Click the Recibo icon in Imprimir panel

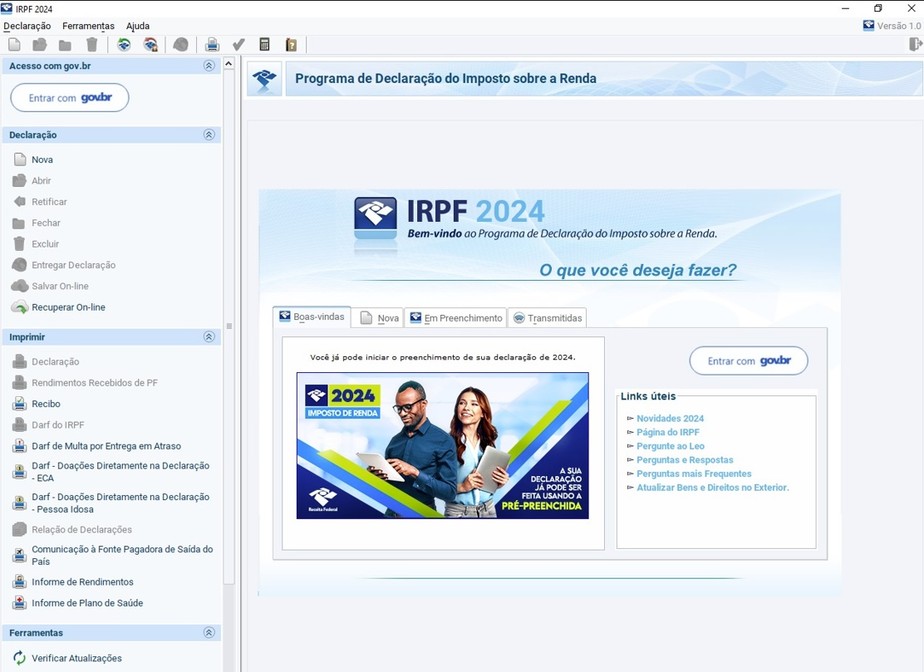19,404
